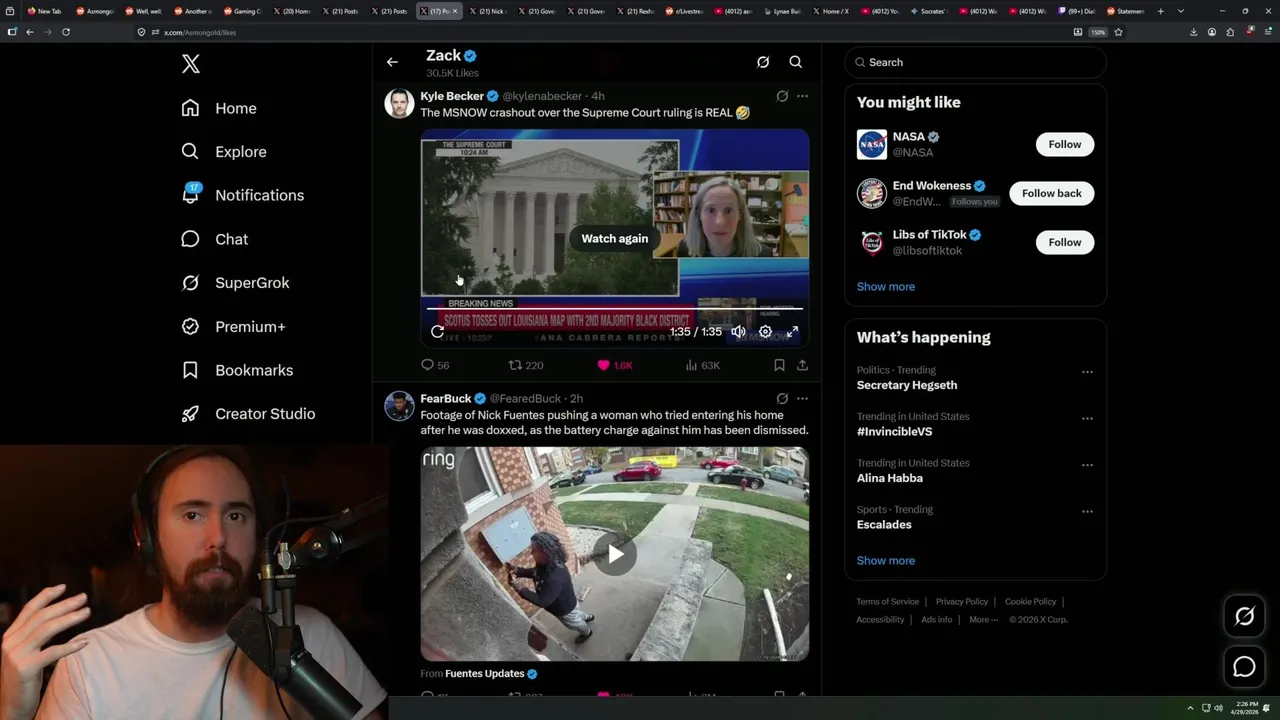Click the X logo in sidebar
Viewport: 1280px width, 720px height.
coord(191,64)
